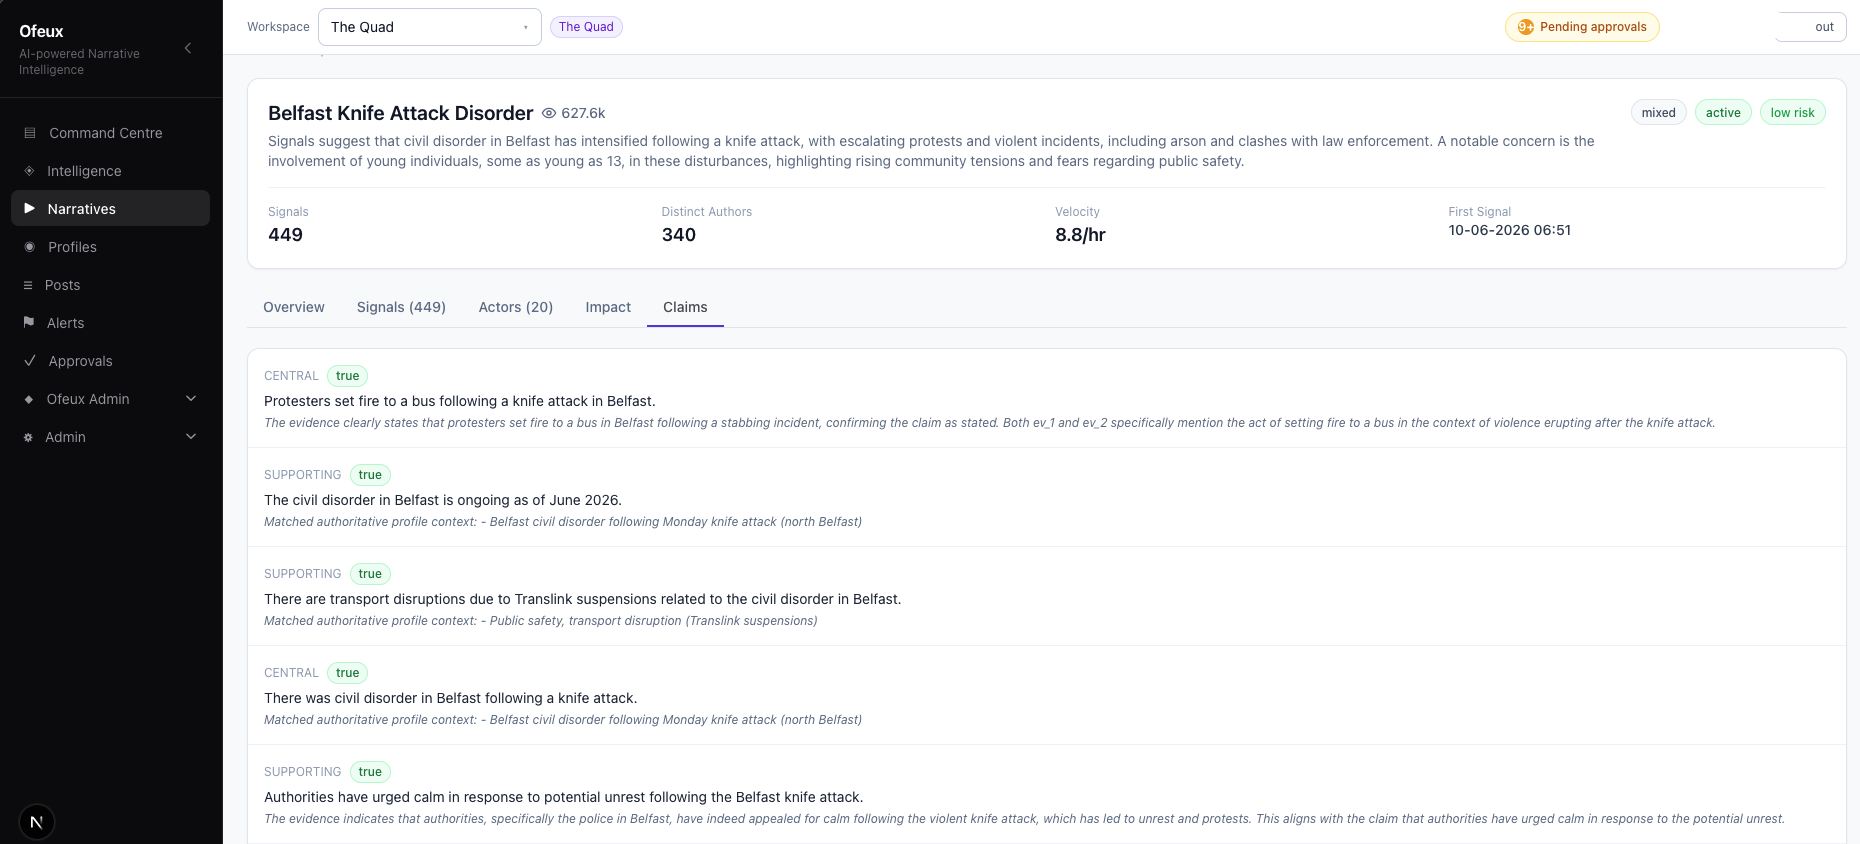Screen dimensions: 1860x844
Task: Click the claim 'There was civil disorder in Belfast'
Action: (450, 698)
